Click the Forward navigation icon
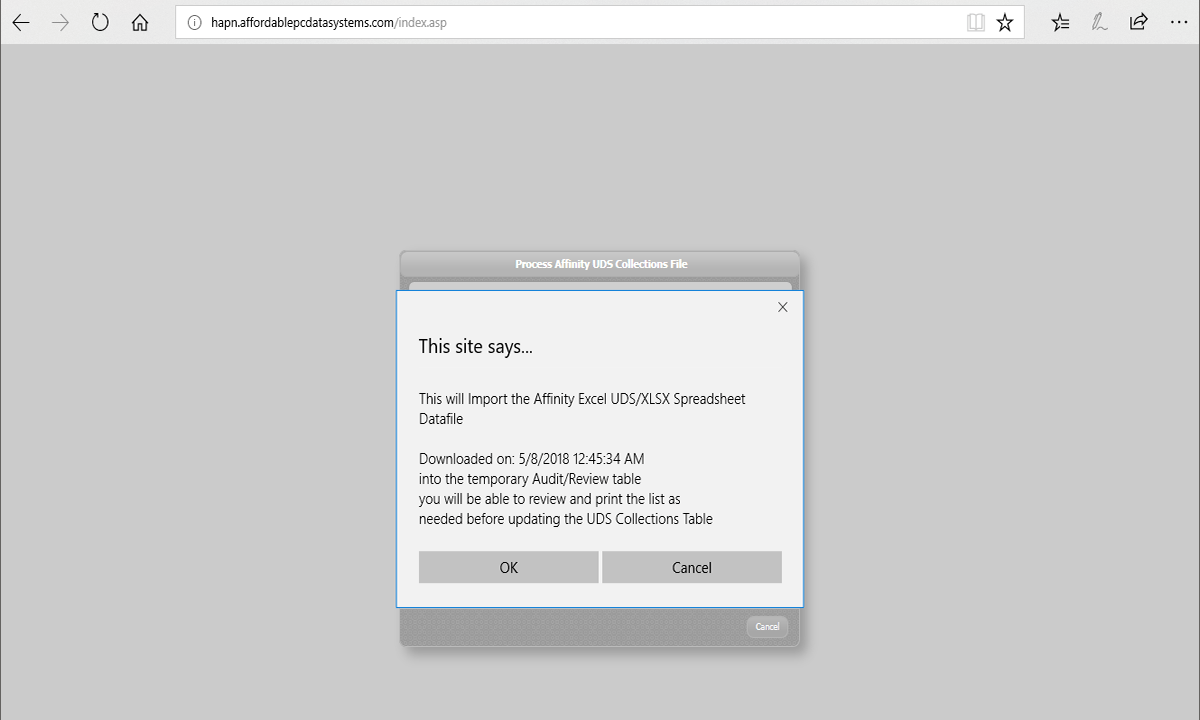Viewport: 1200px width, 720px height. [60, 21]
